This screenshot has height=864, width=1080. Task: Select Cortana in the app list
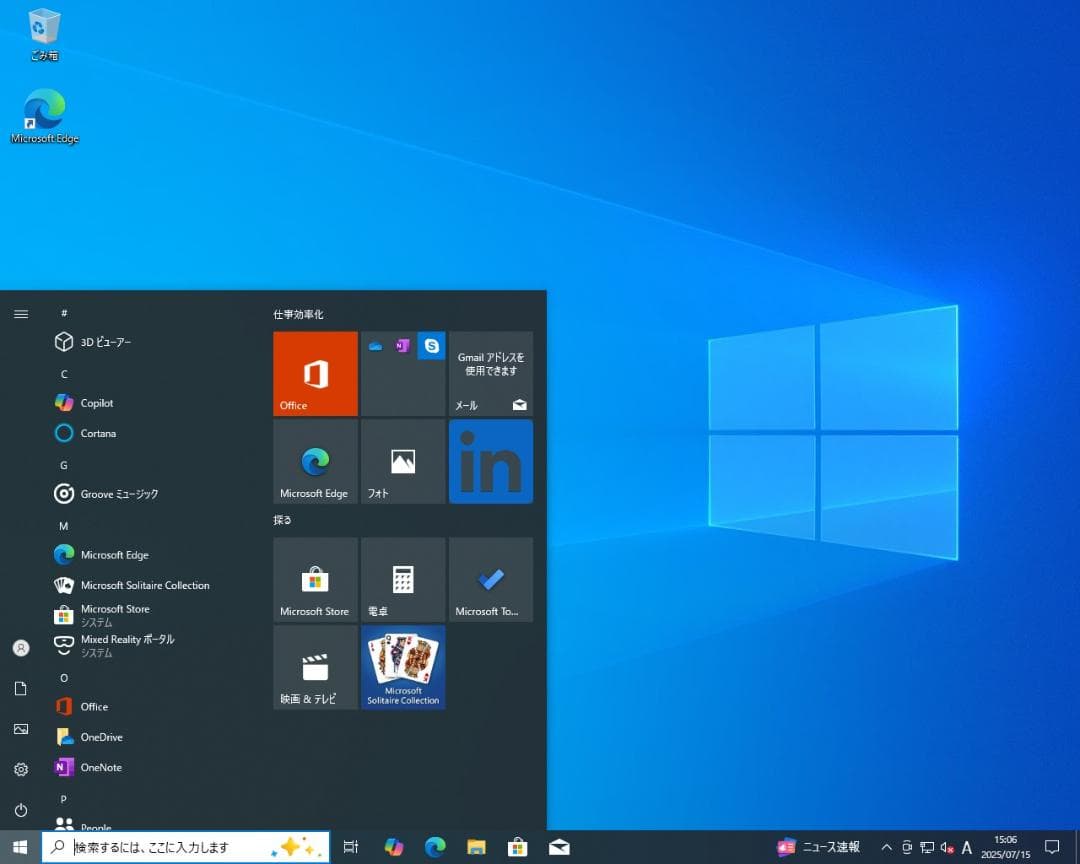[98, 433]
